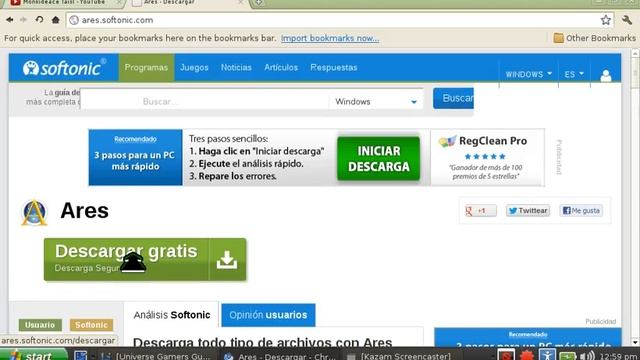
Task: Bookmark this page with the star icon
Action: 605,20
